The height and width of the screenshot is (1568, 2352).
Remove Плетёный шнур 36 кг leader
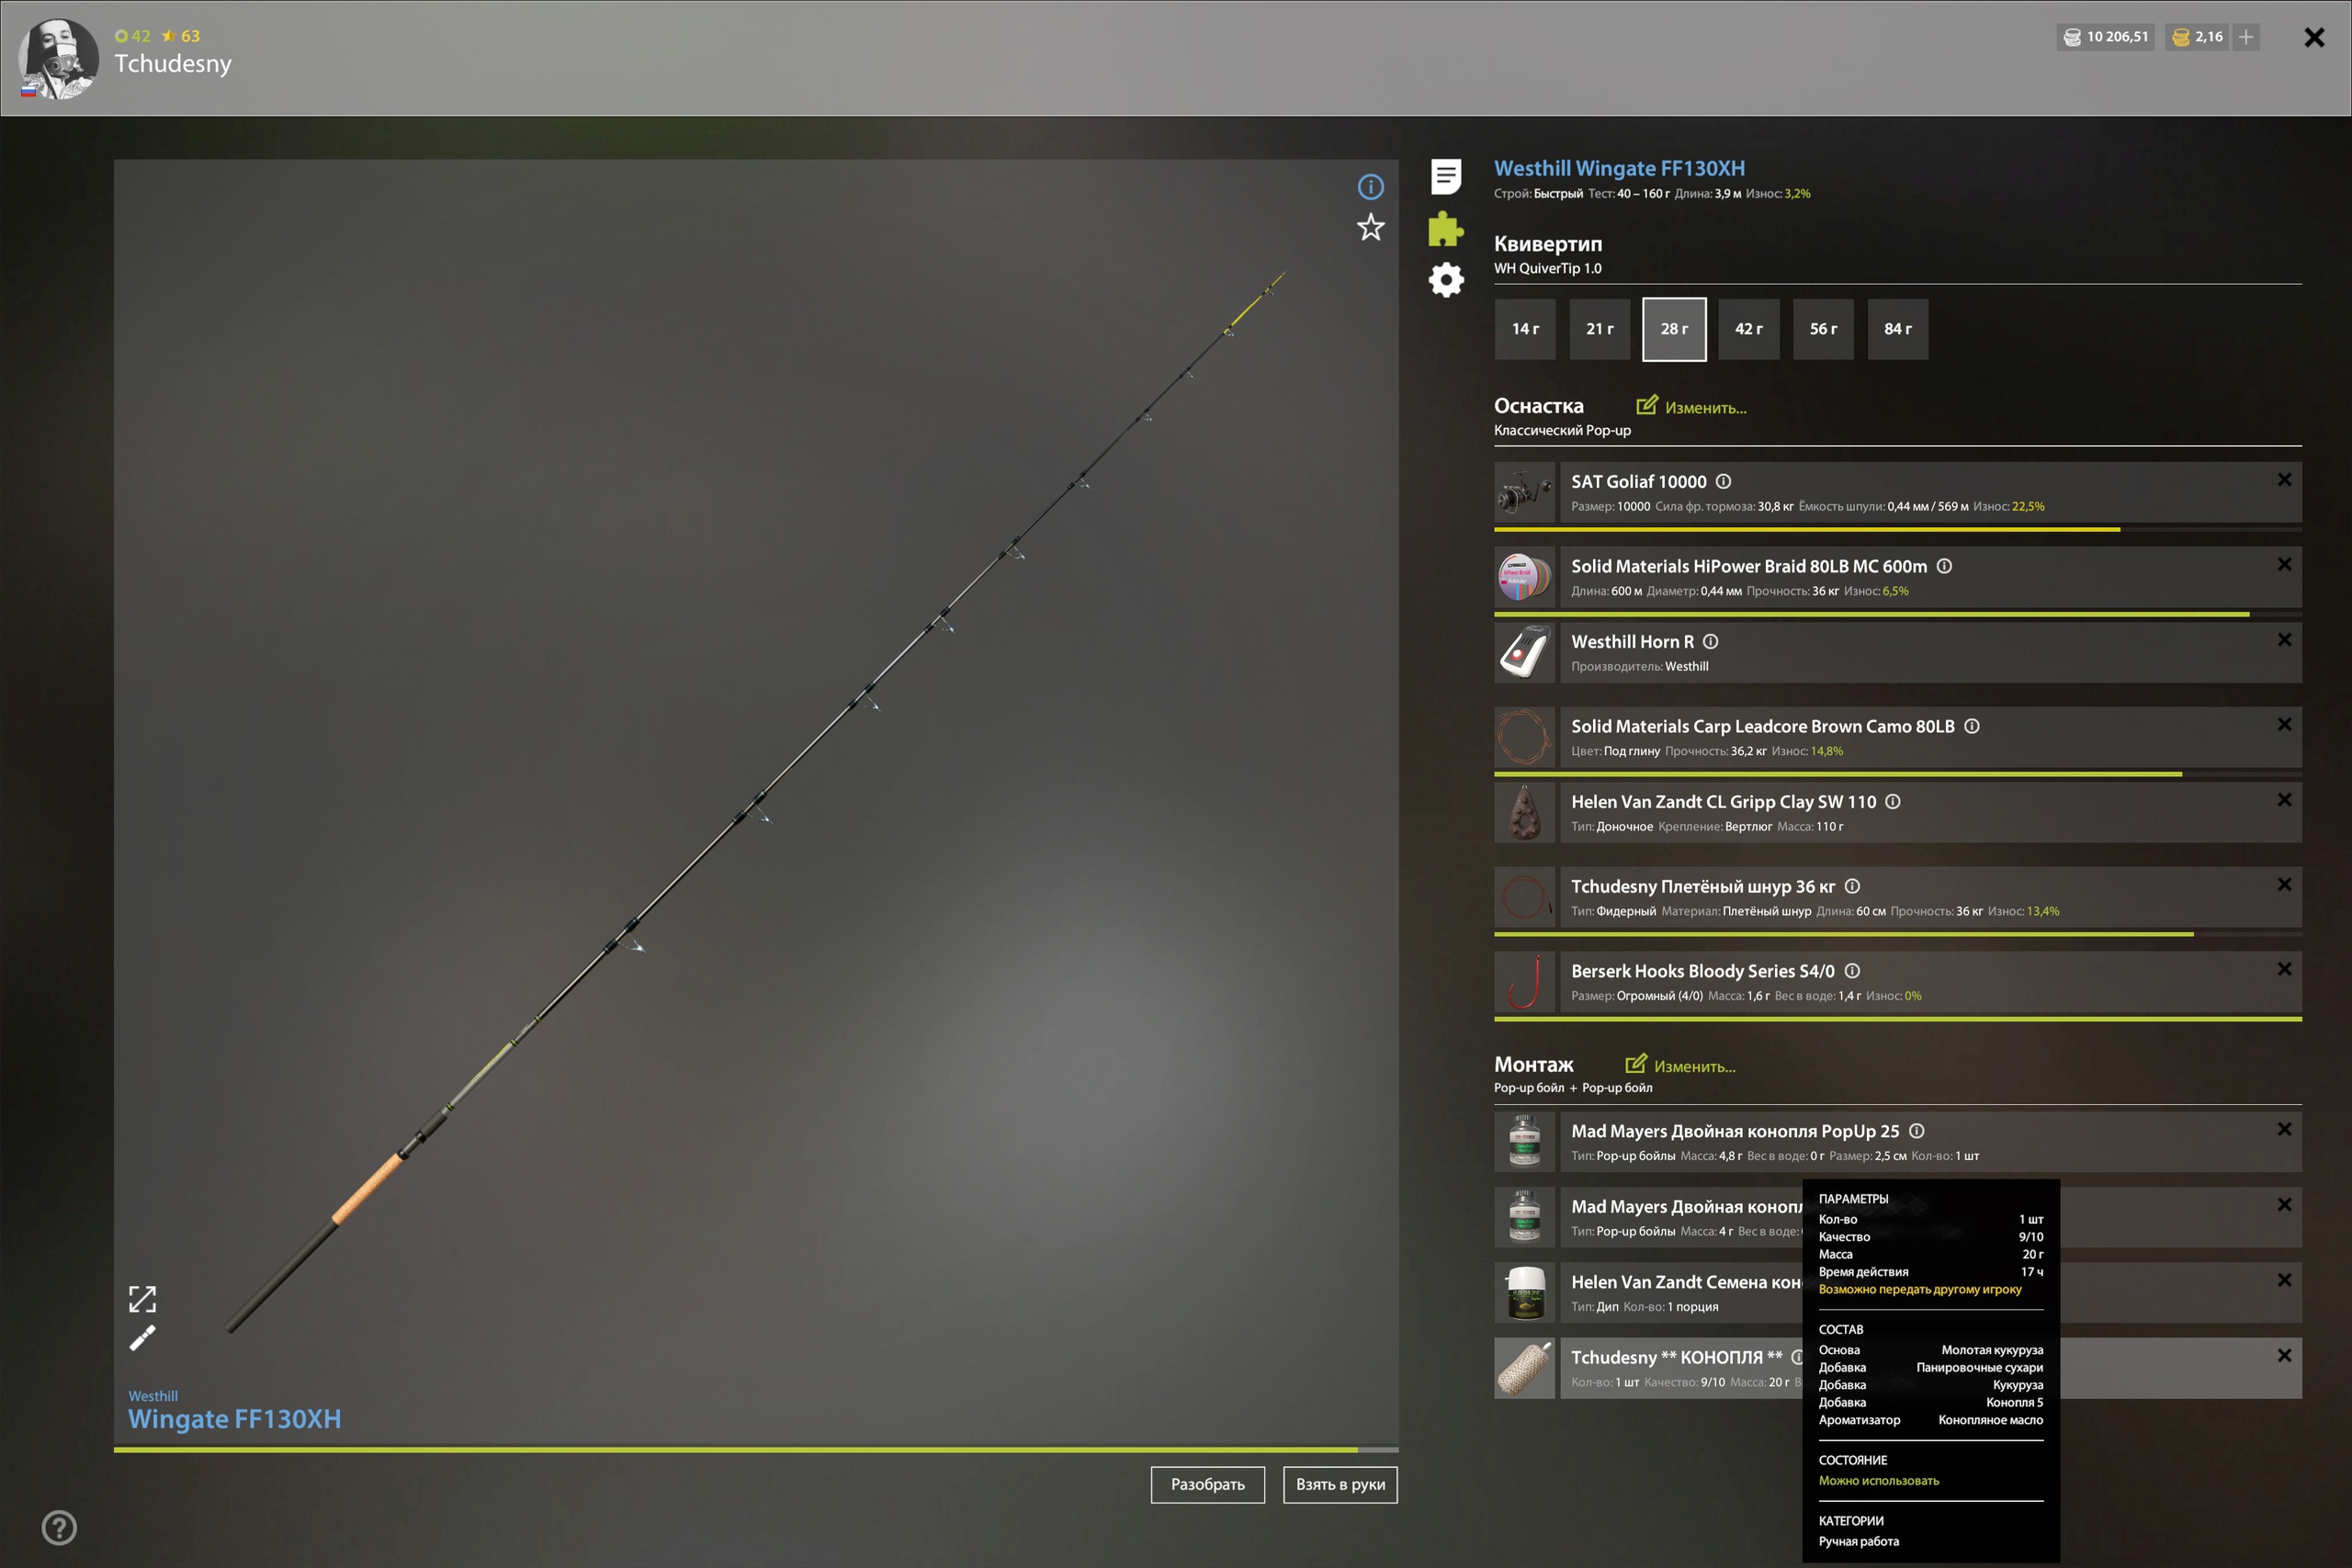[2284, 885]
